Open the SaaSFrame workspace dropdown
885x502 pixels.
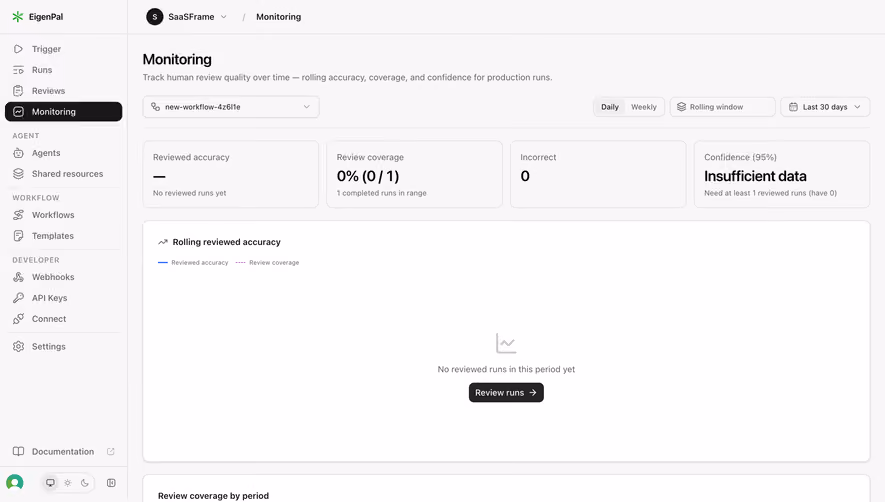click(187, 17)
